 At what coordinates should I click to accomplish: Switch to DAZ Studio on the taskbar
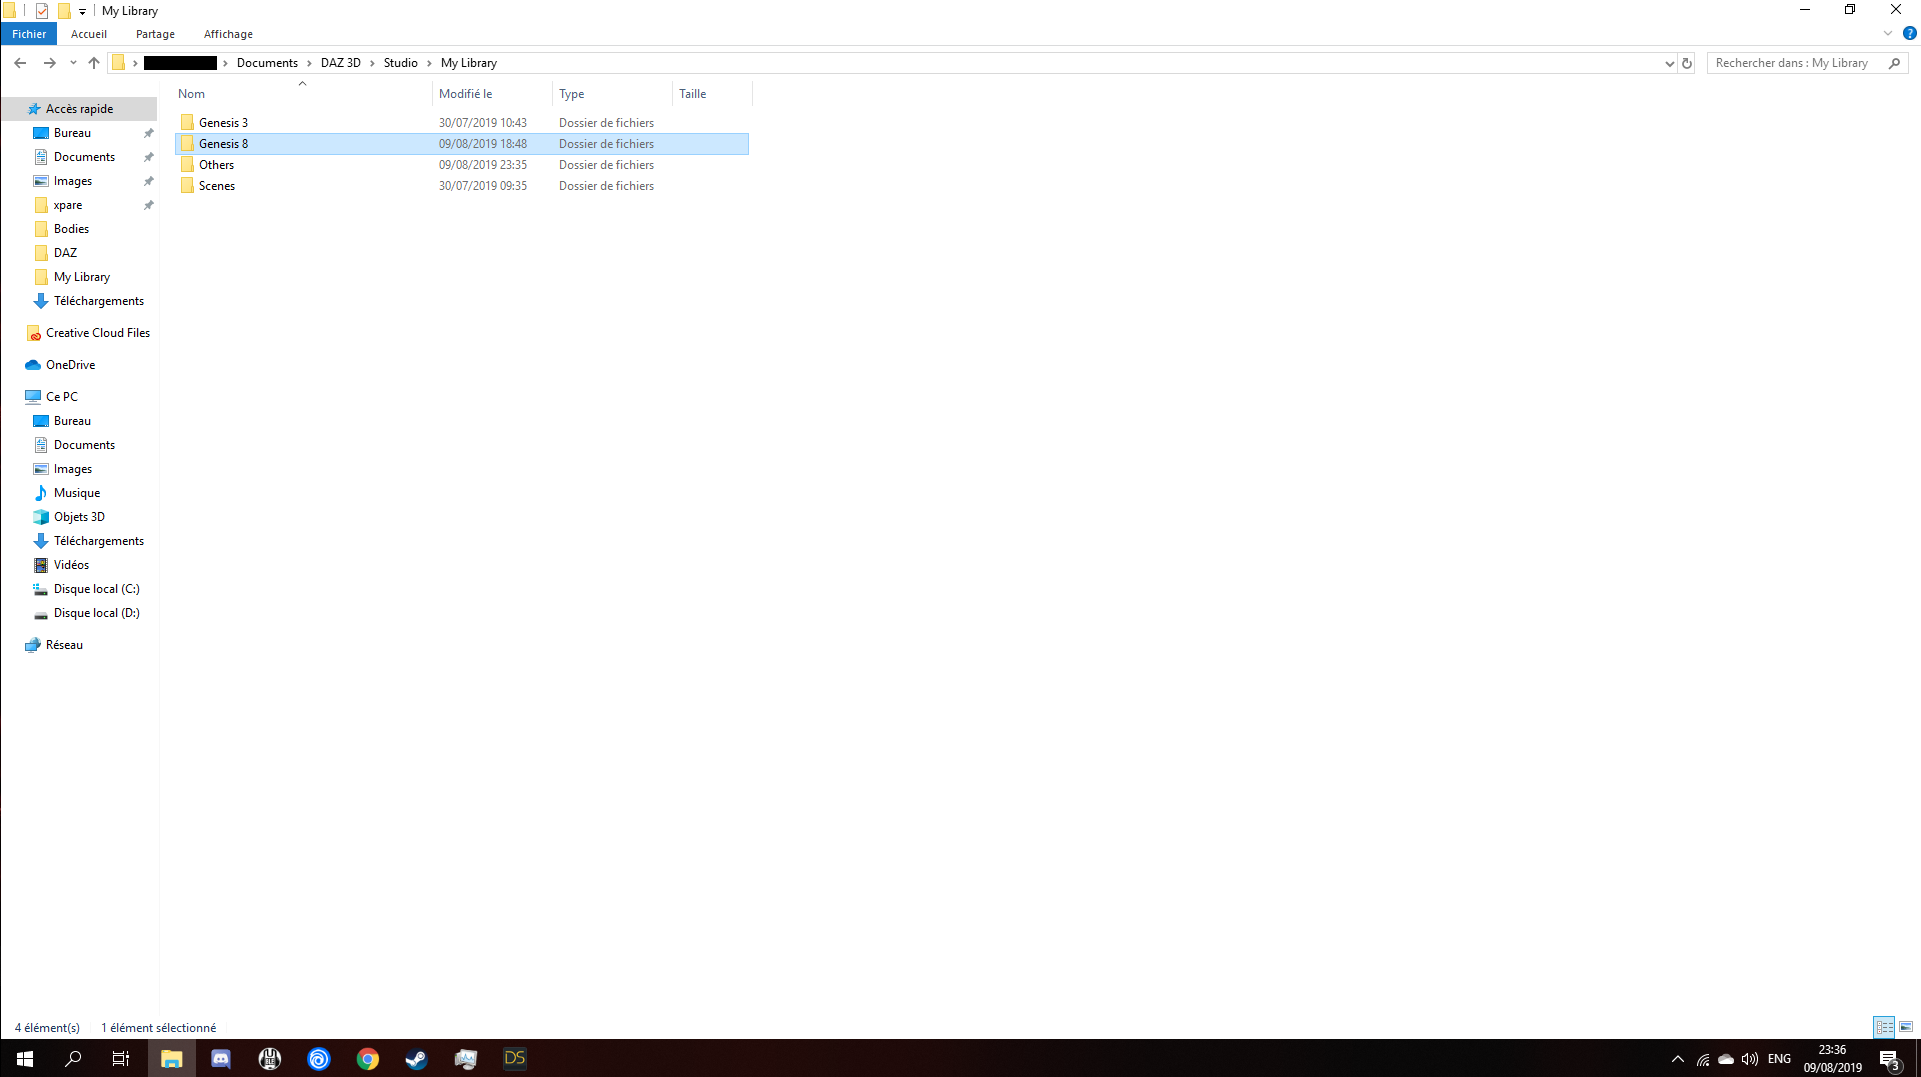coord(514,1058)
